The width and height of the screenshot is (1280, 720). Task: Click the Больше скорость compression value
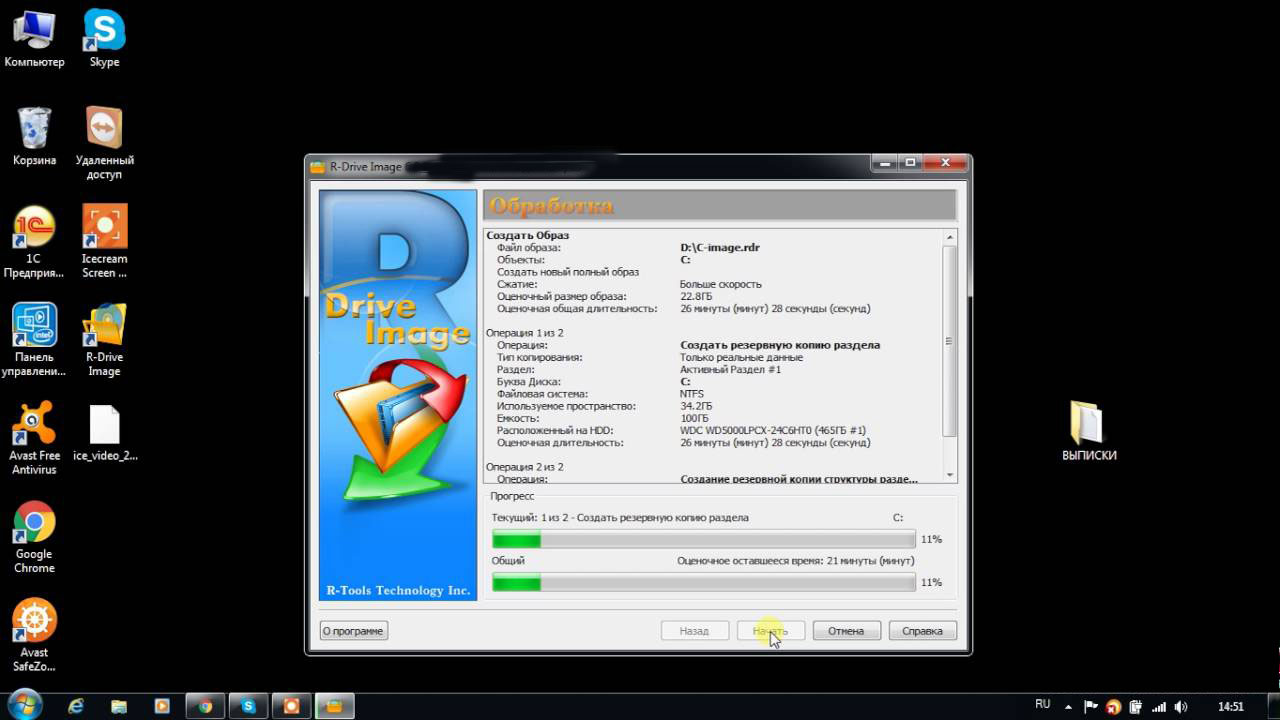(720, 284)
